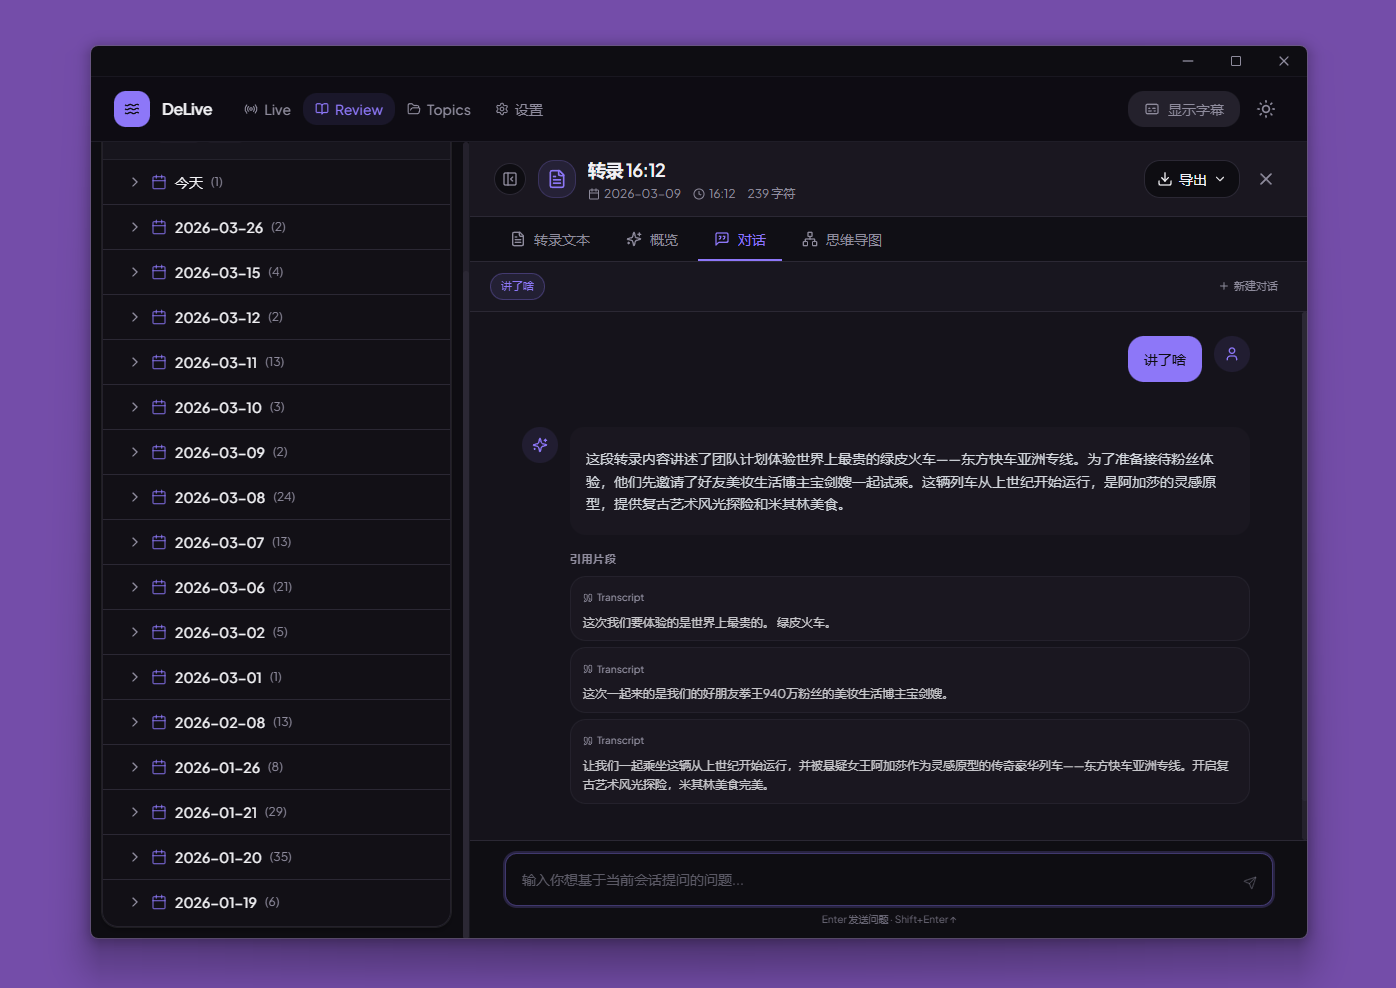The height and width of the screenshot is (988, 1396).
Task: Toggle 显示字幕 subtitle display
Action: tap(1183, 109)
